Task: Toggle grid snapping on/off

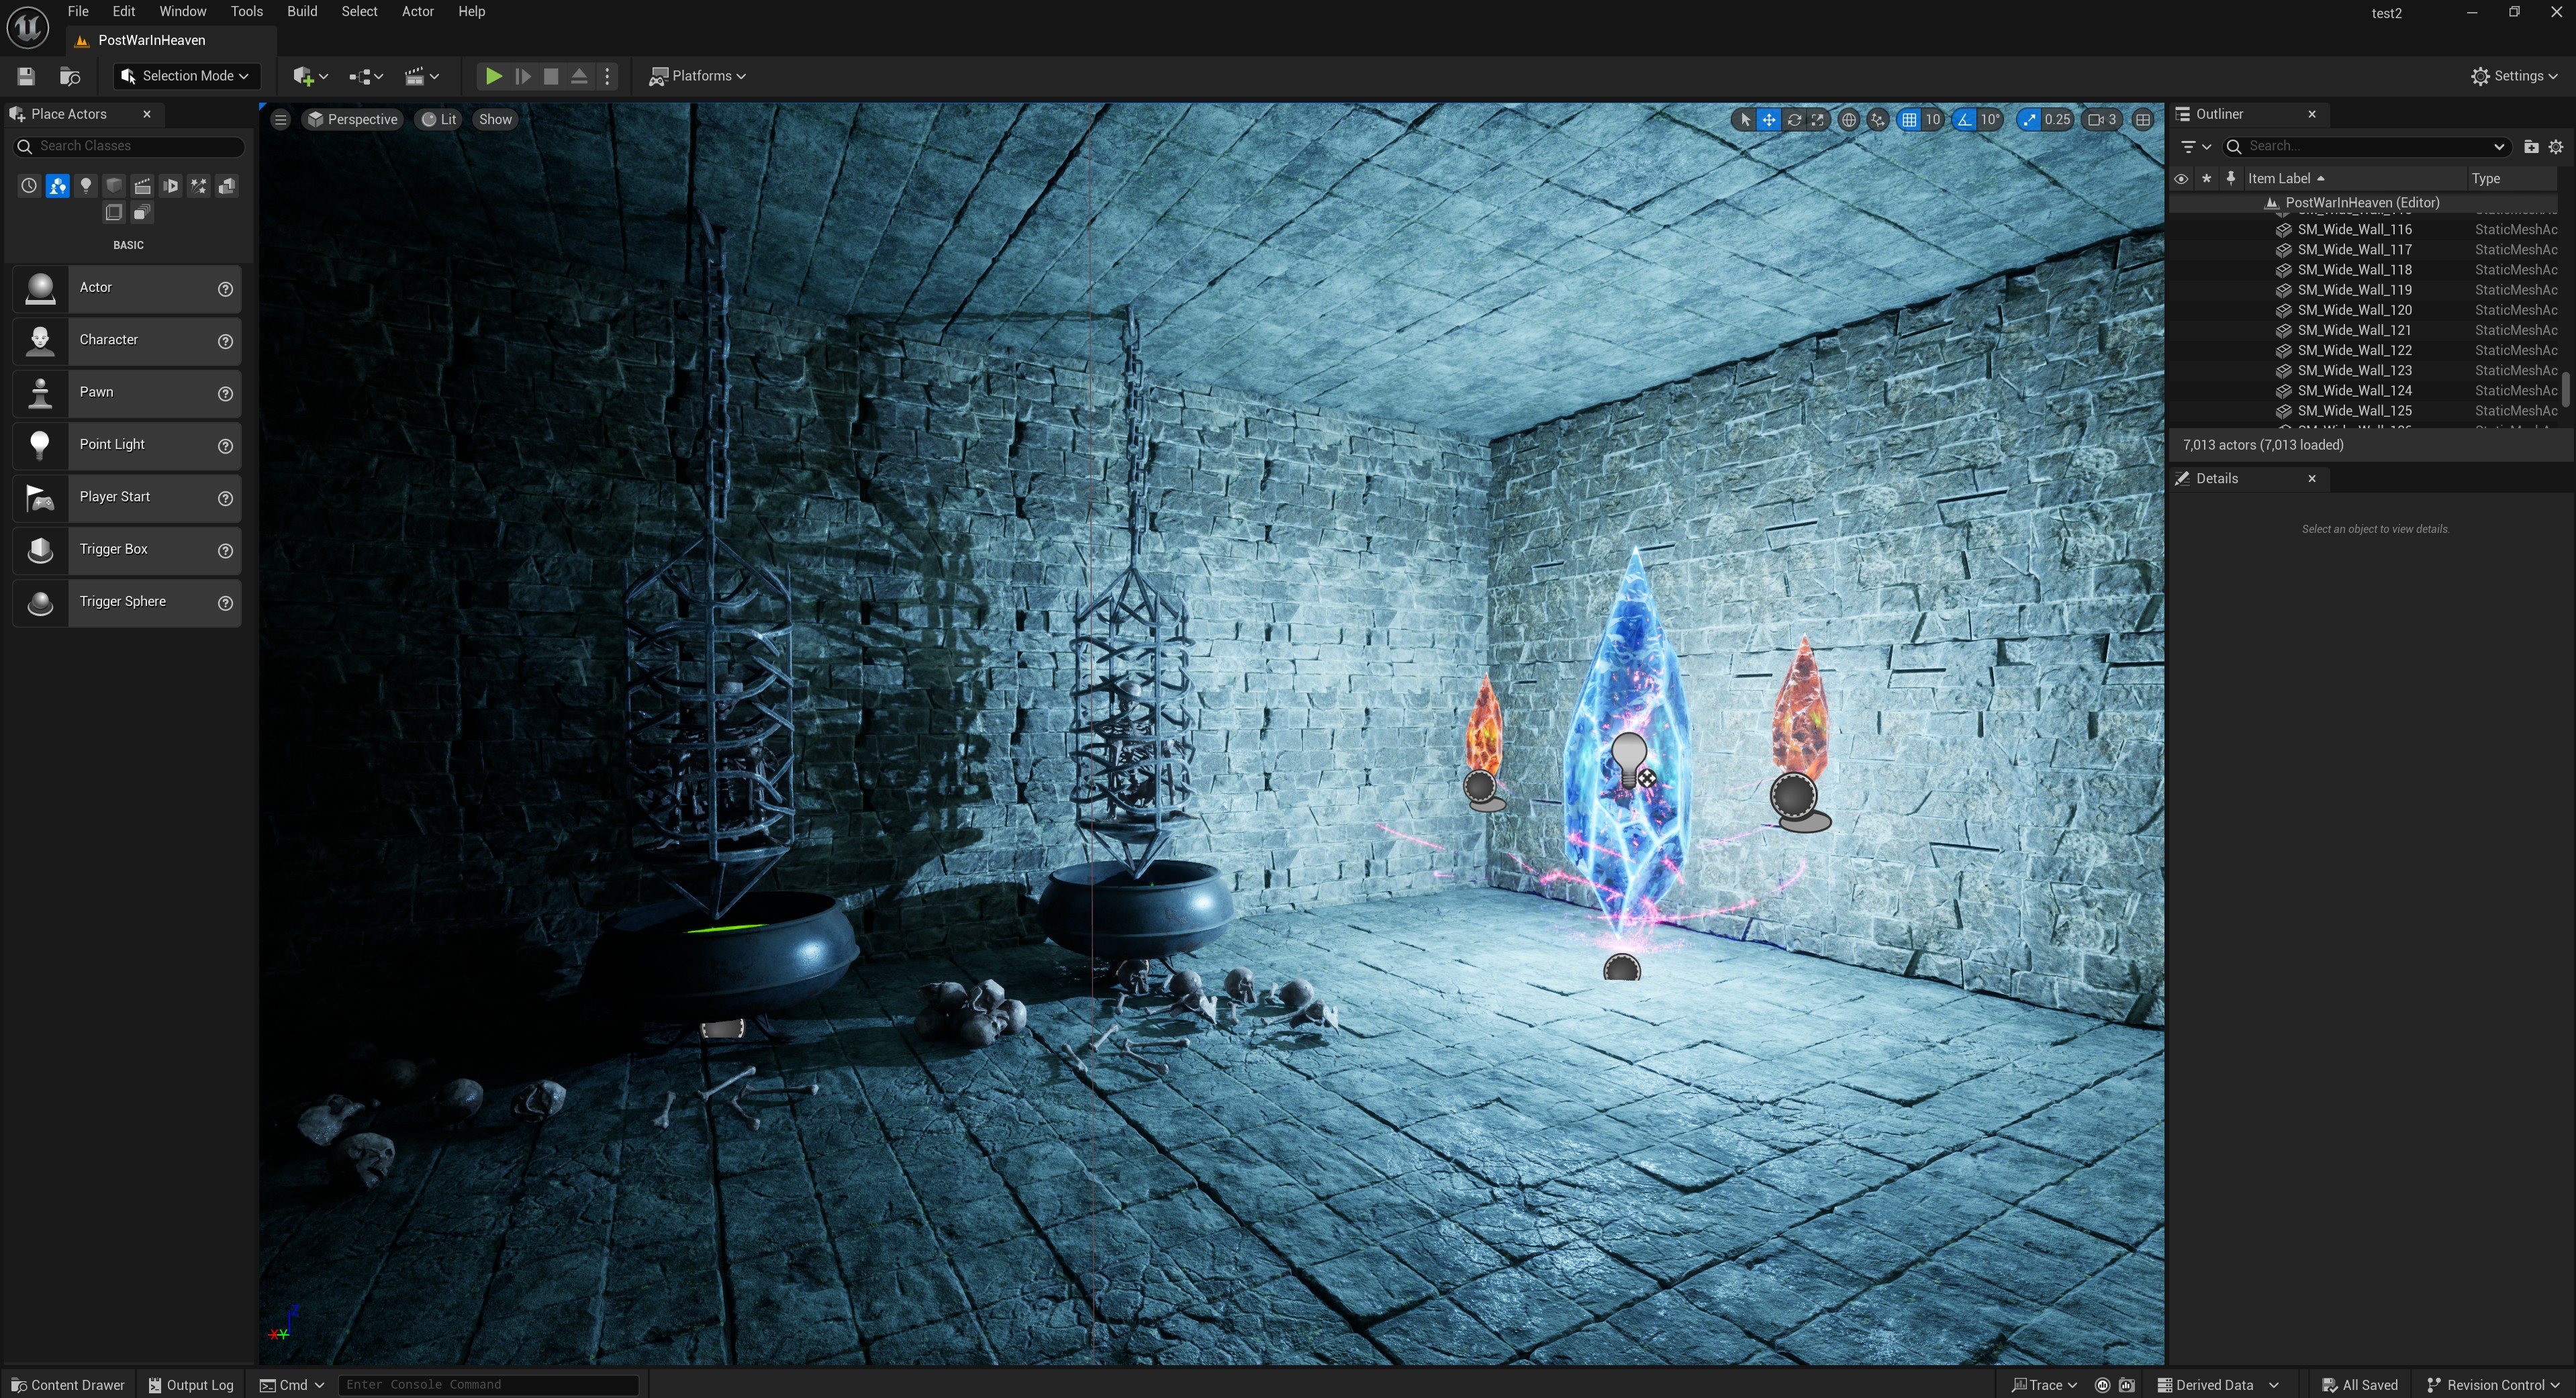Action: click(1909, 120)
